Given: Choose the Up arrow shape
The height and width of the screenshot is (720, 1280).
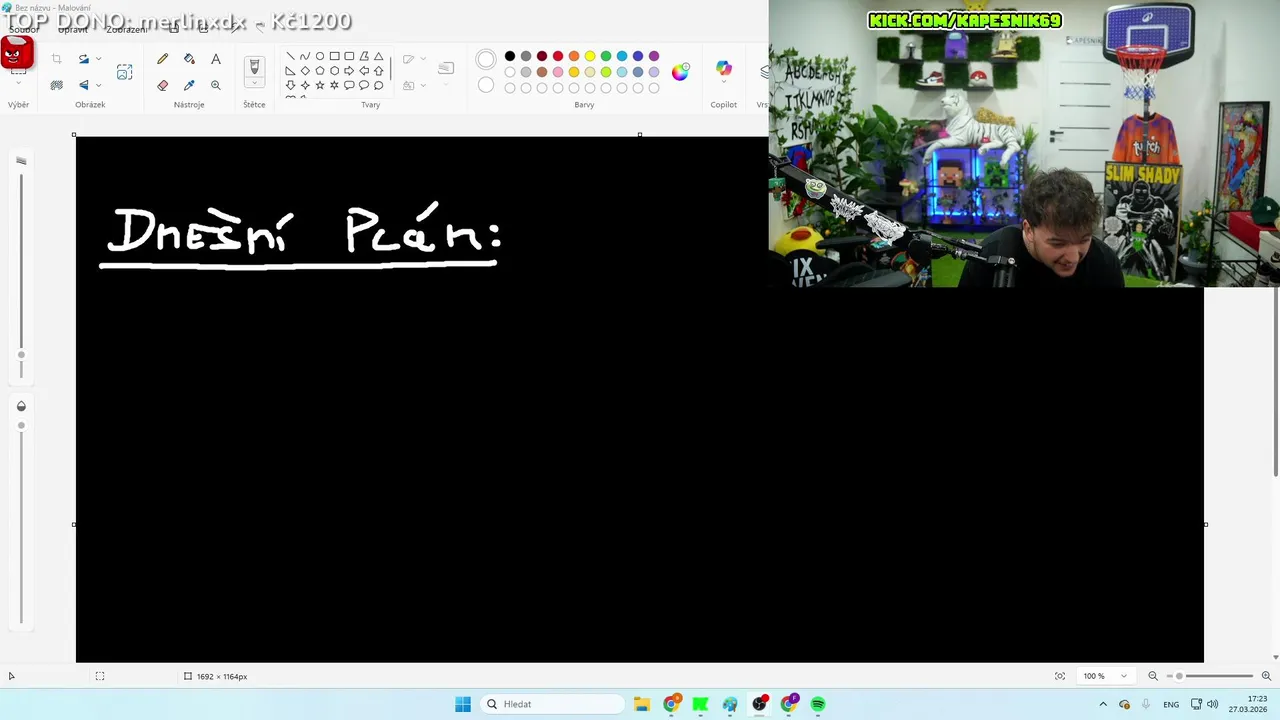Looking at the screenshot, I should pyautogui.click(x=378, y=71).
